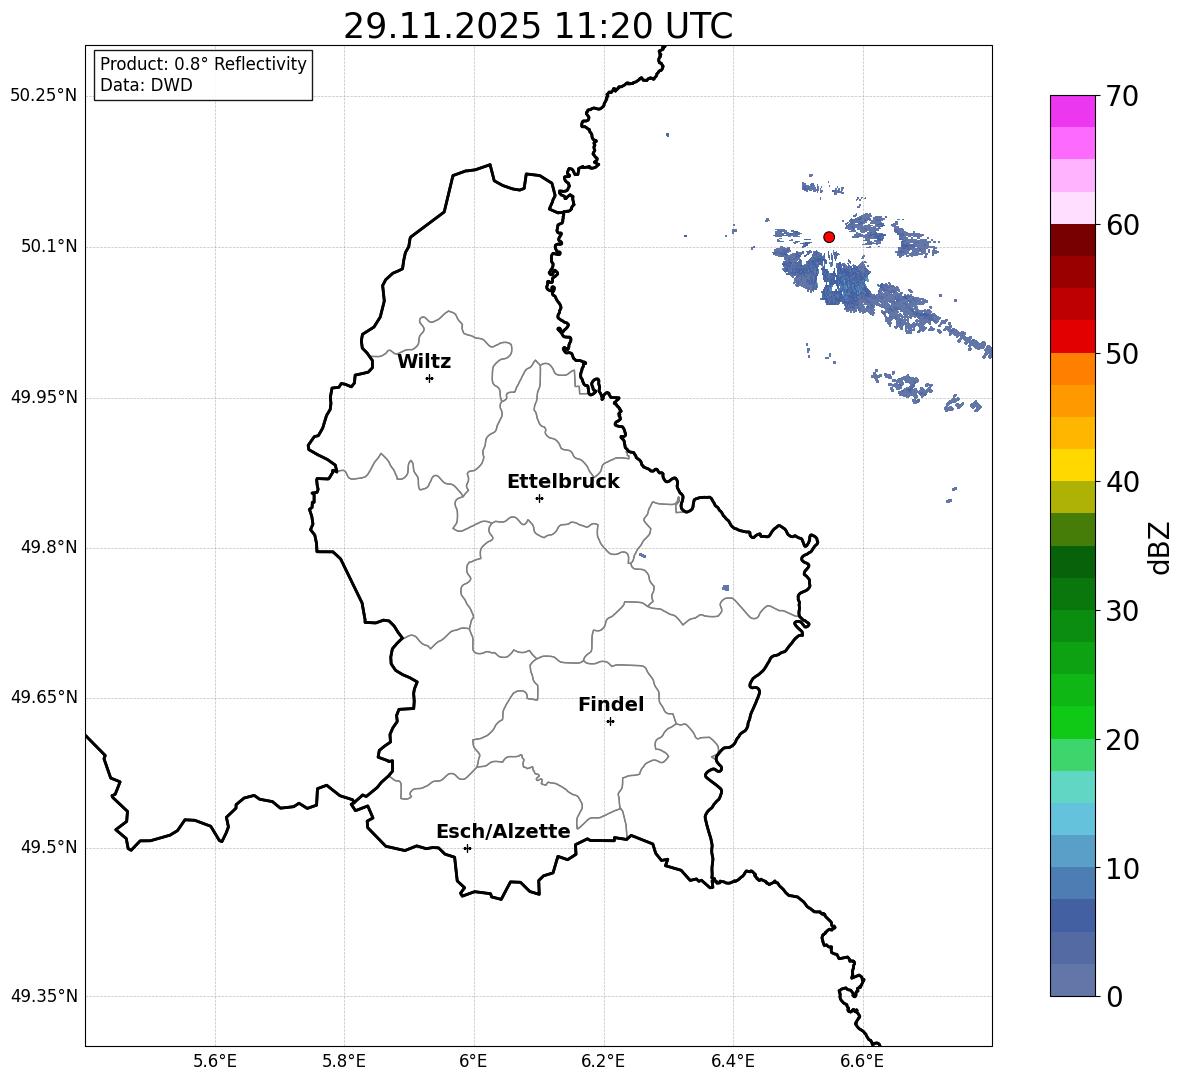The width and height of the screenshot is (1184, 1081).
Task: Click the Findel city label
Action: point(611,704)
